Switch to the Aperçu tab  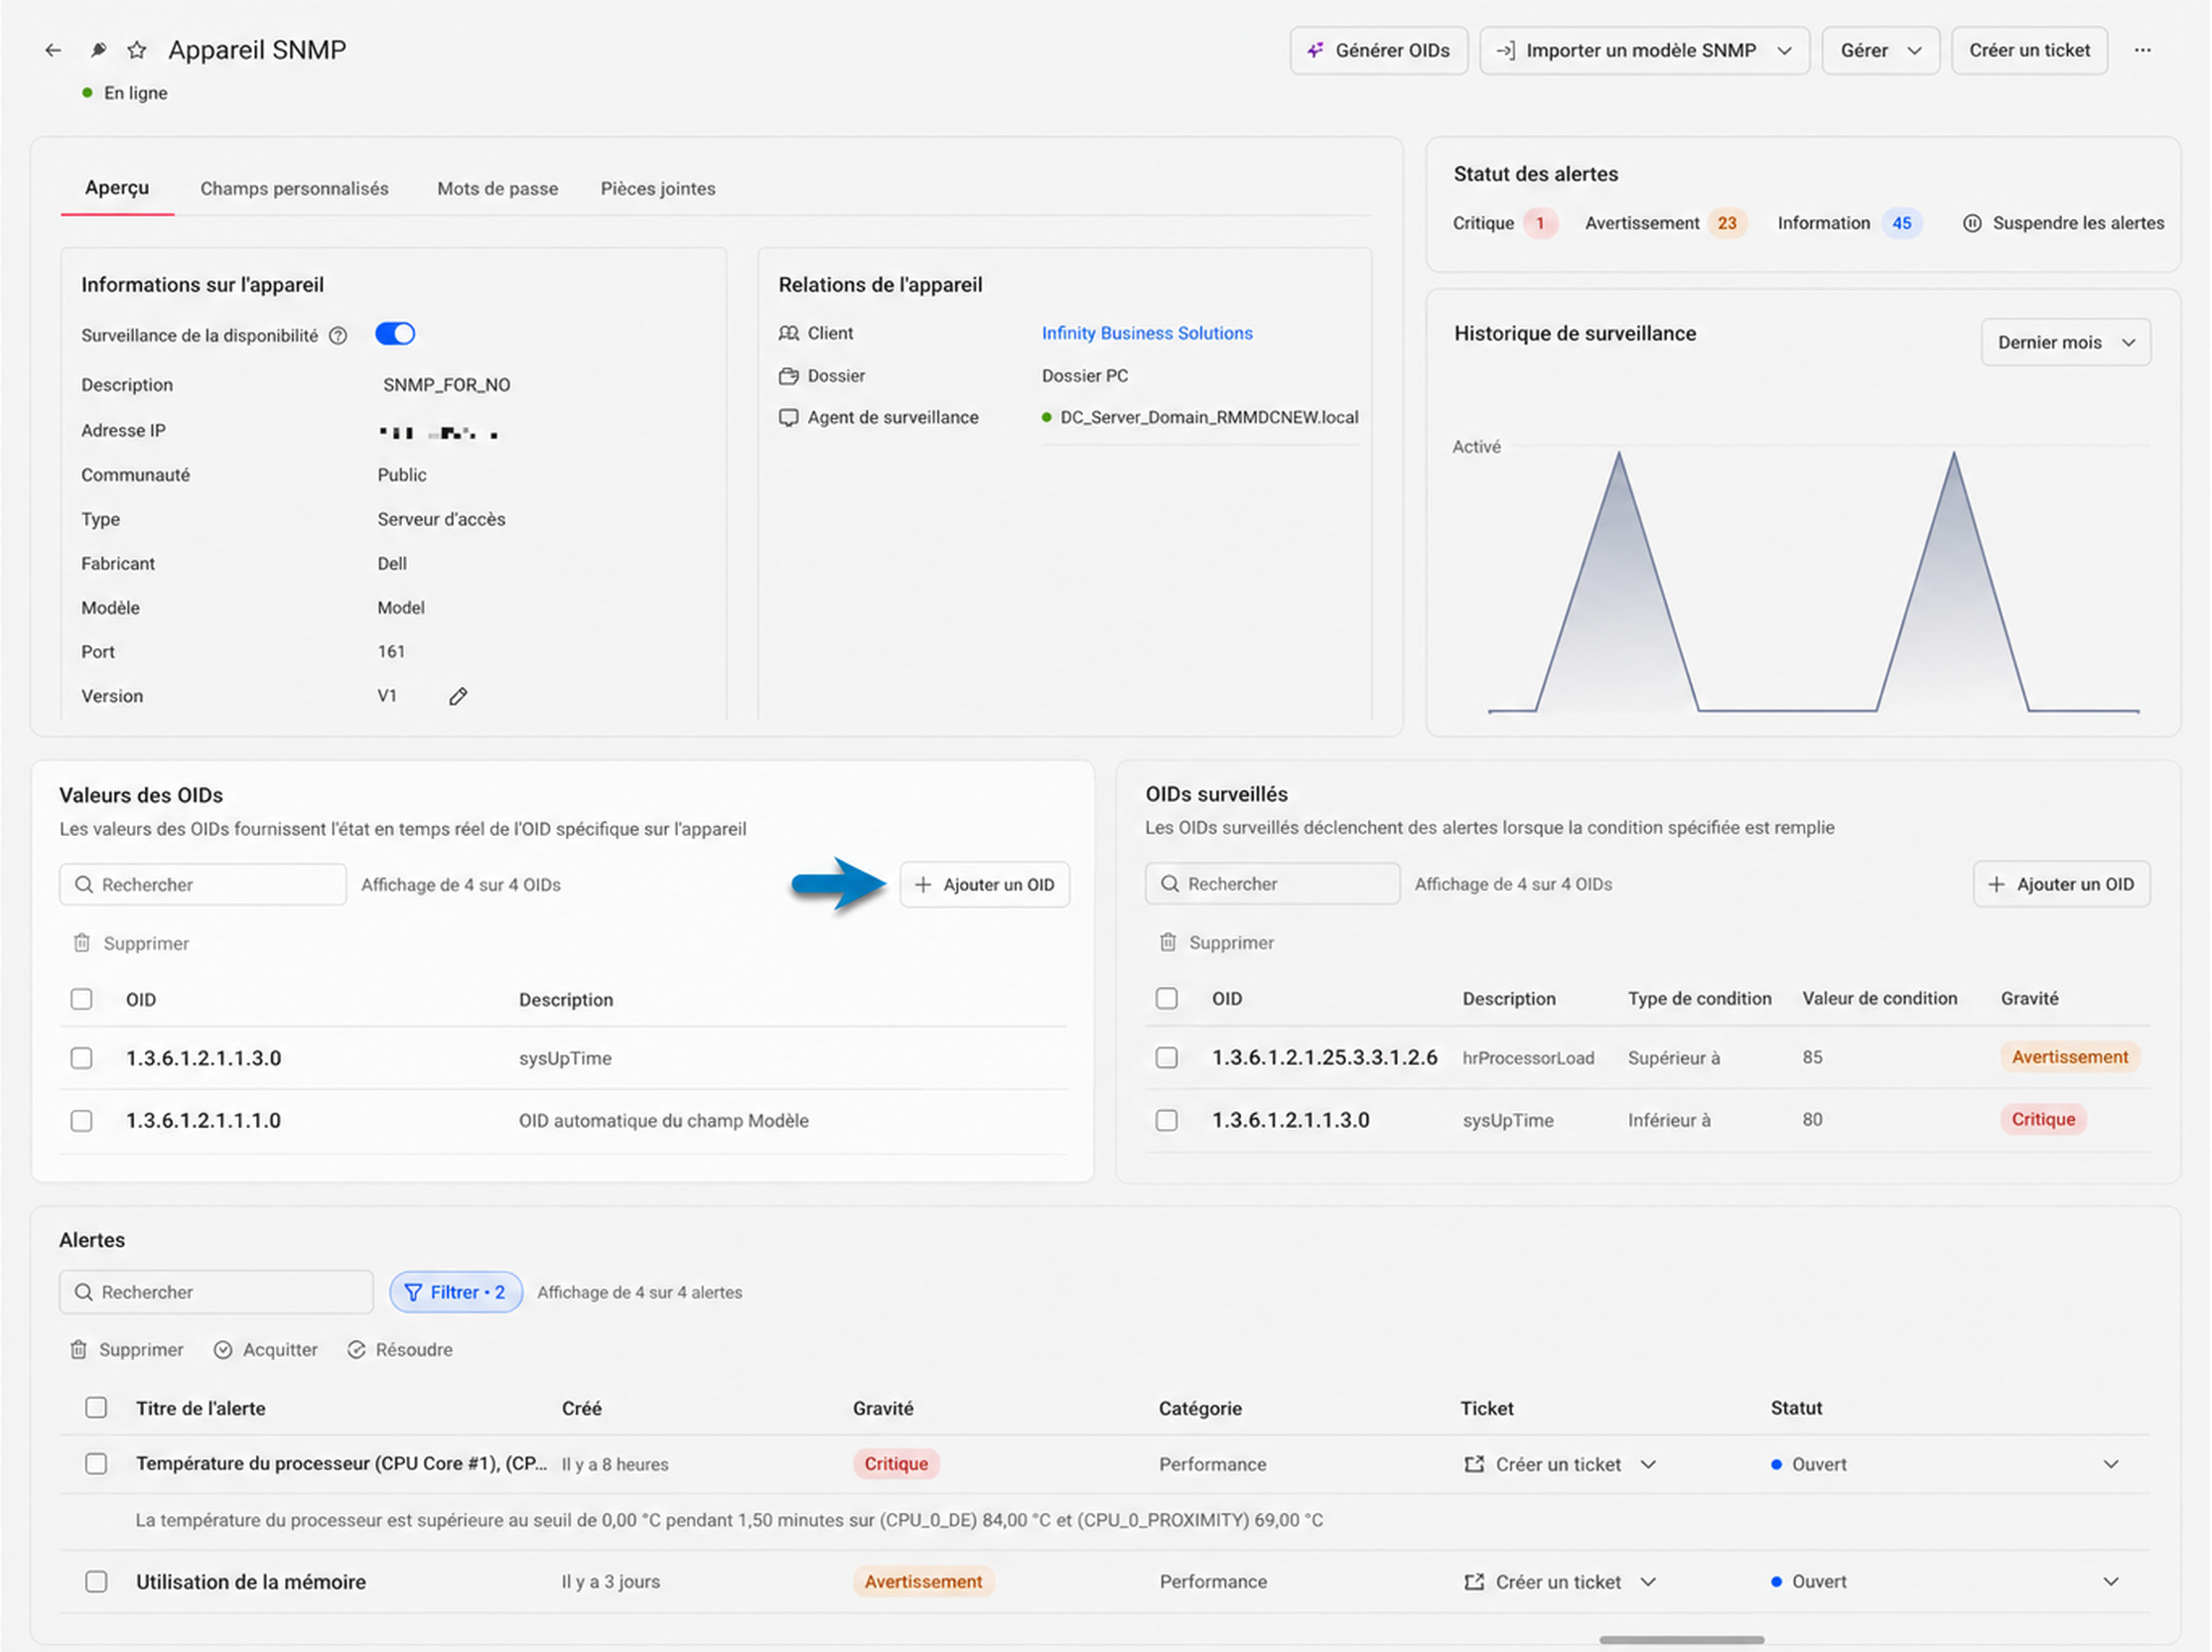click(x=117, y=188)
